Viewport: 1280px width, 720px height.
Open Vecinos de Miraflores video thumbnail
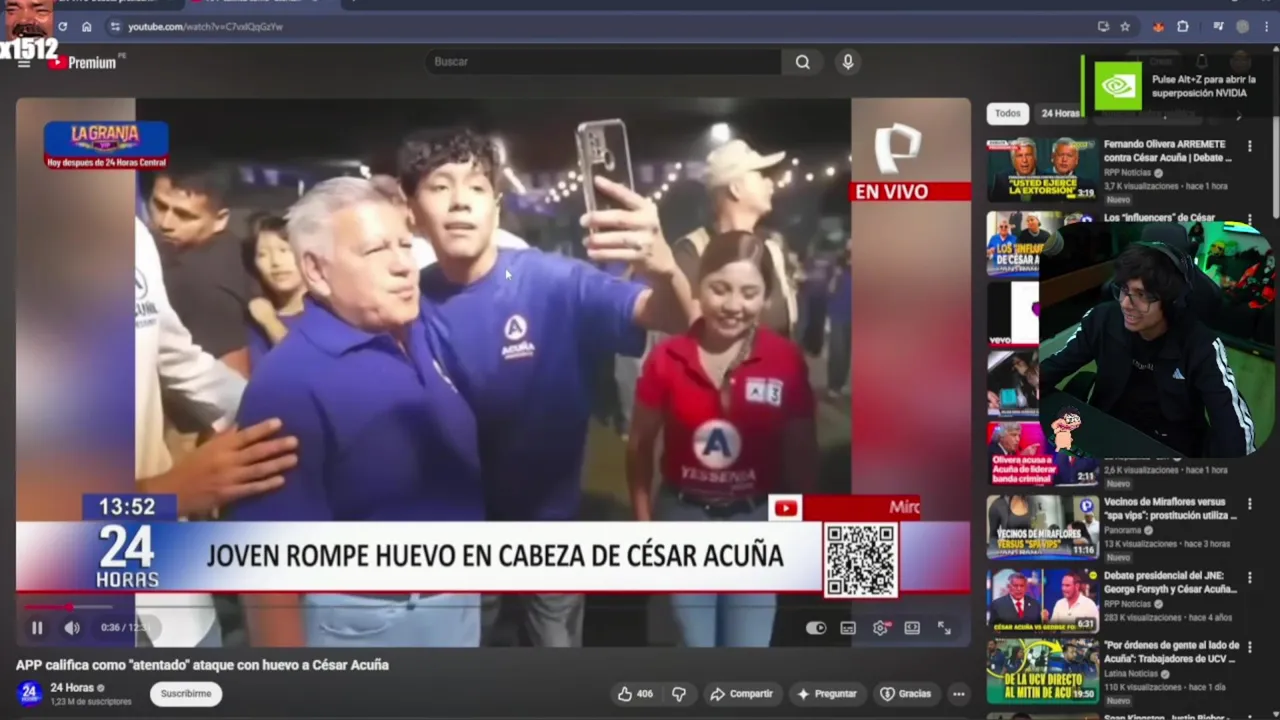[x=1042, y=527]
